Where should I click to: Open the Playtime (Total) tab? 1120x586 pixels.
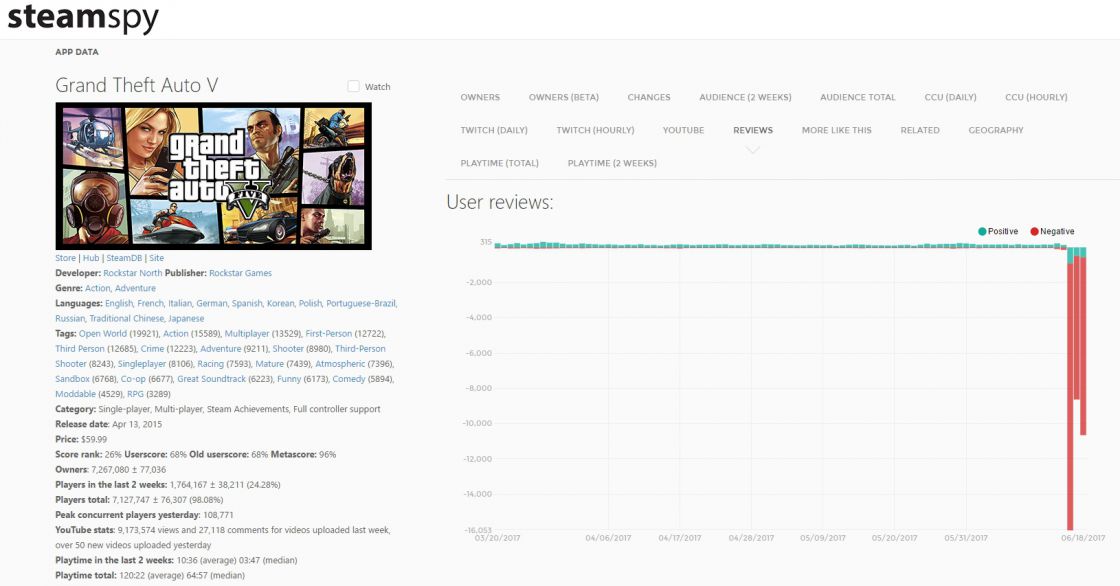click(499, 163)
